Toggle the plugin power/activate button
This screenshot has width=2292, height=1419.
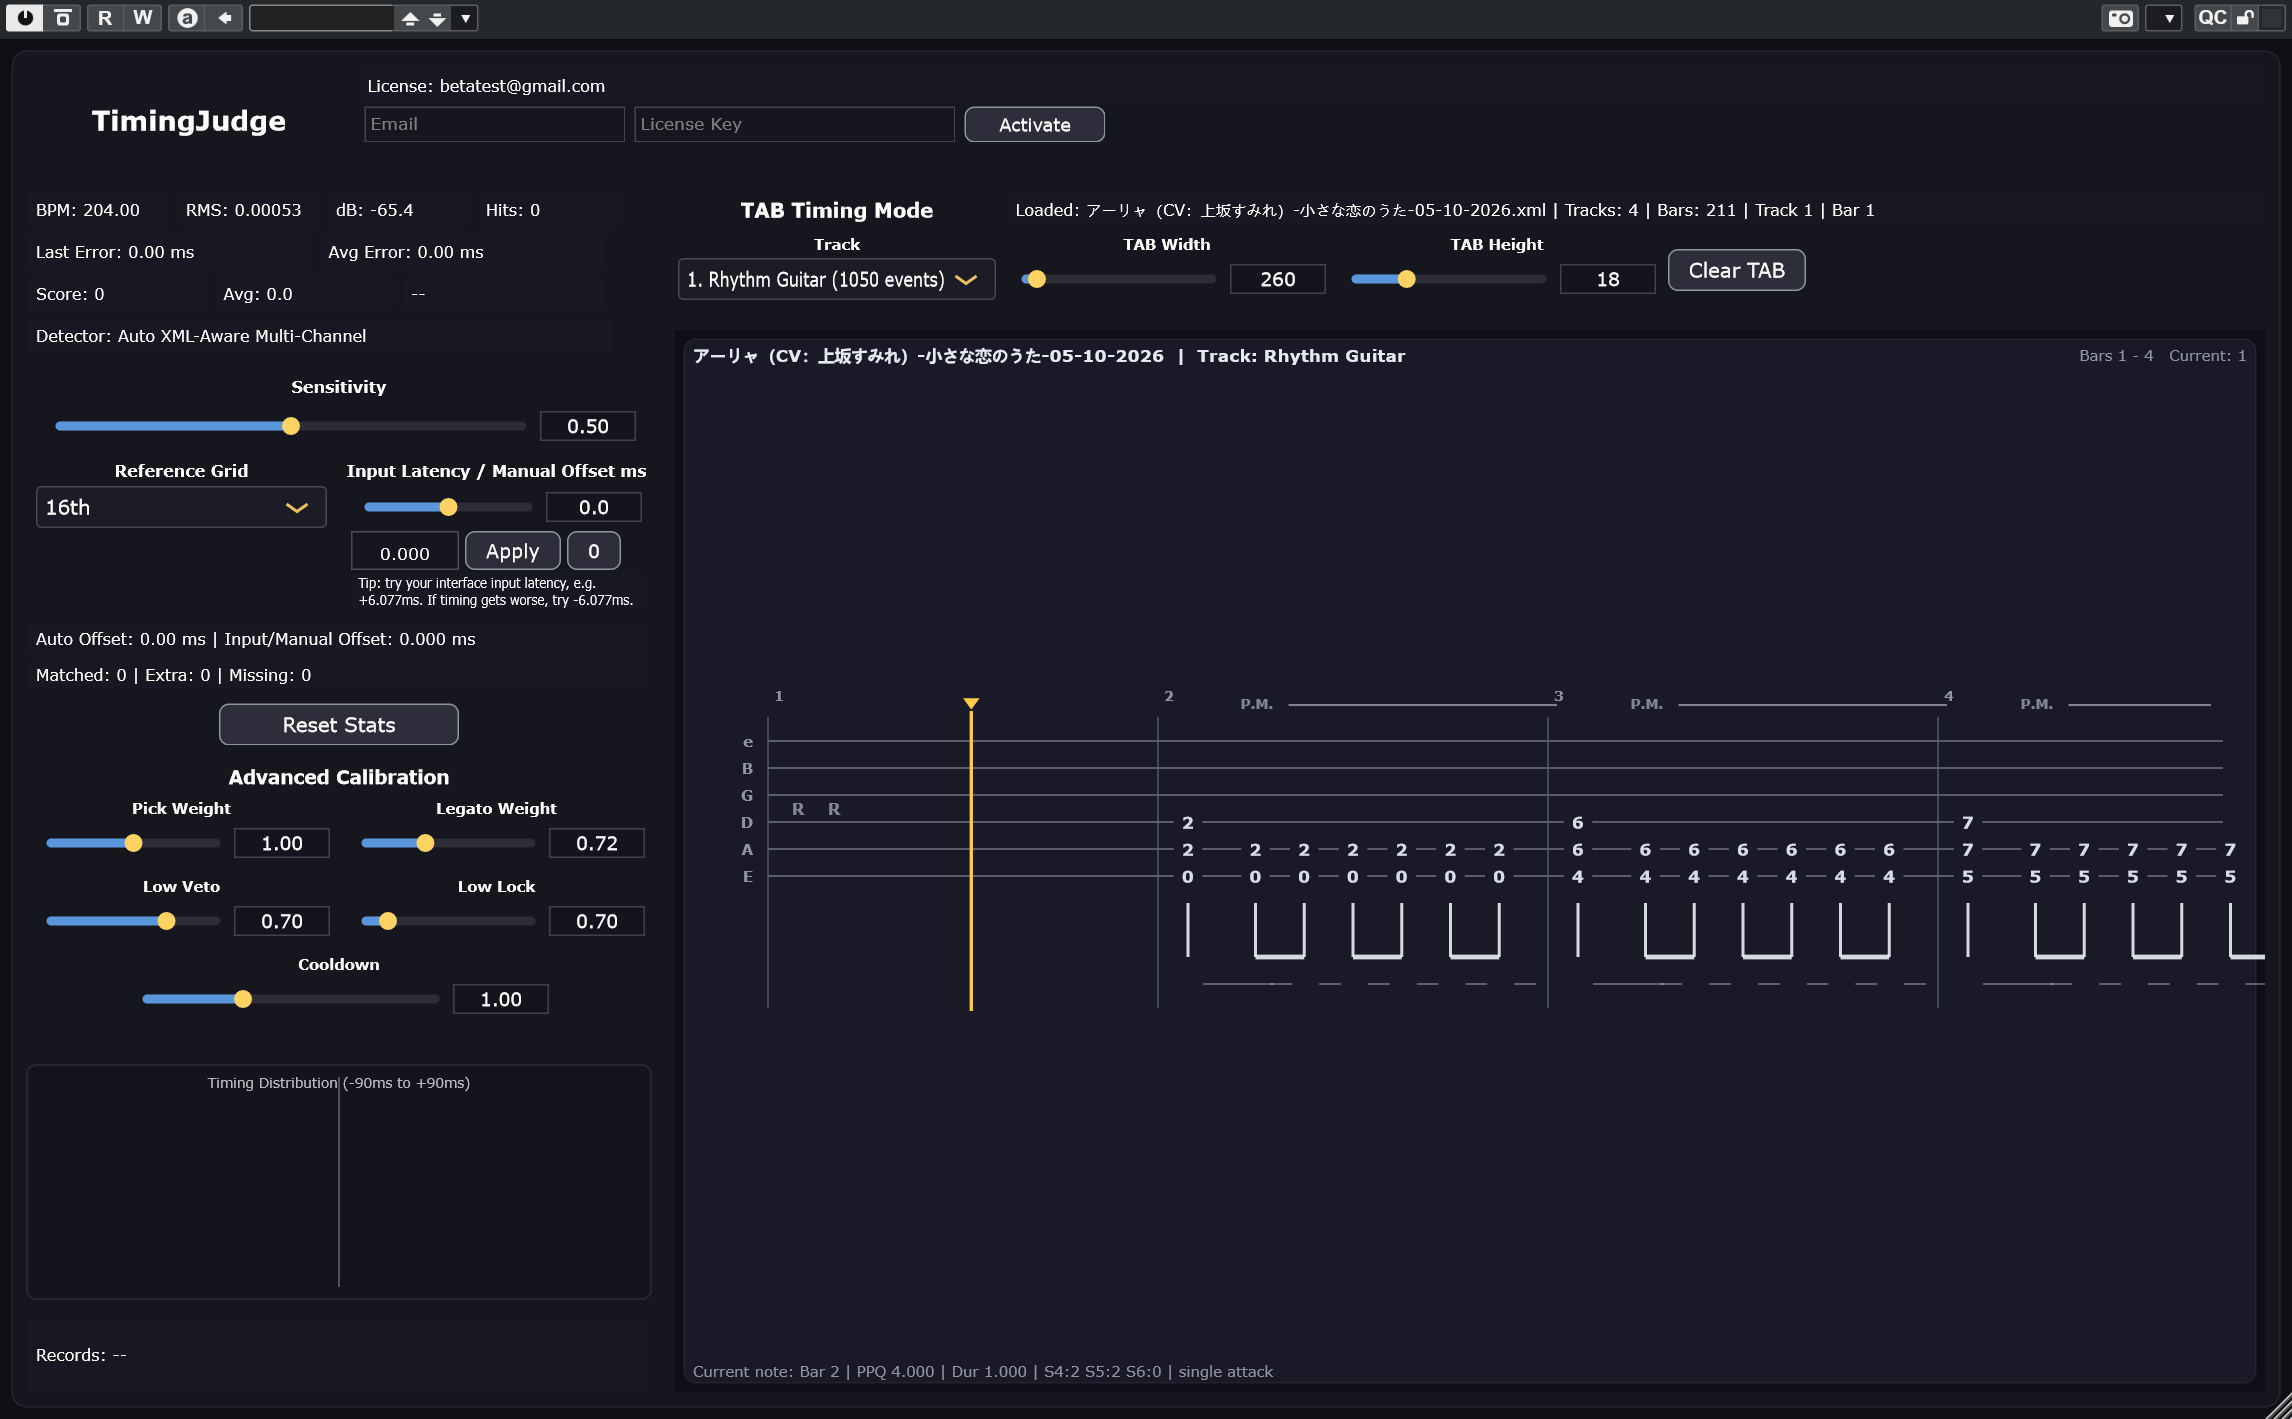coord(25,17)
